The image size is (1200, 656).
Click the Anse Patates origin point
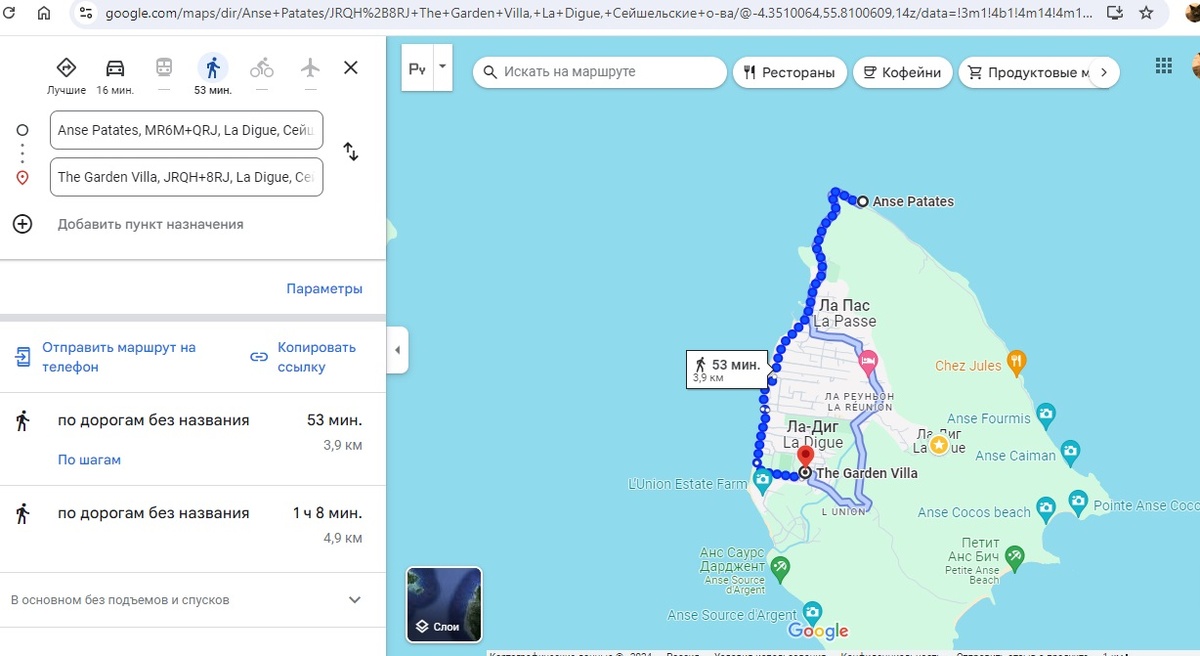click(862, 201)
